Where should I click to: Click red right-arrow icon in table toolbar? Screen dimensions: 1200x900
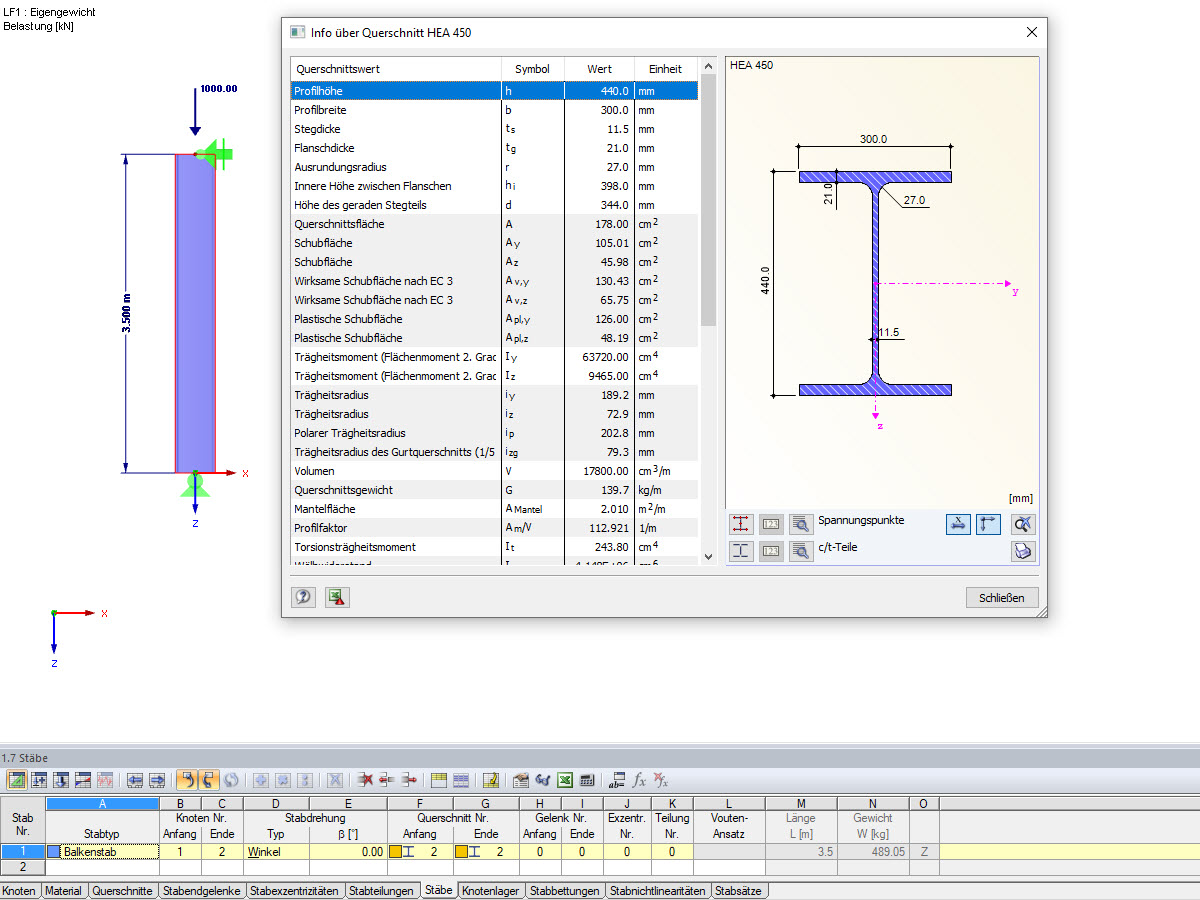[x=409, y=780]
